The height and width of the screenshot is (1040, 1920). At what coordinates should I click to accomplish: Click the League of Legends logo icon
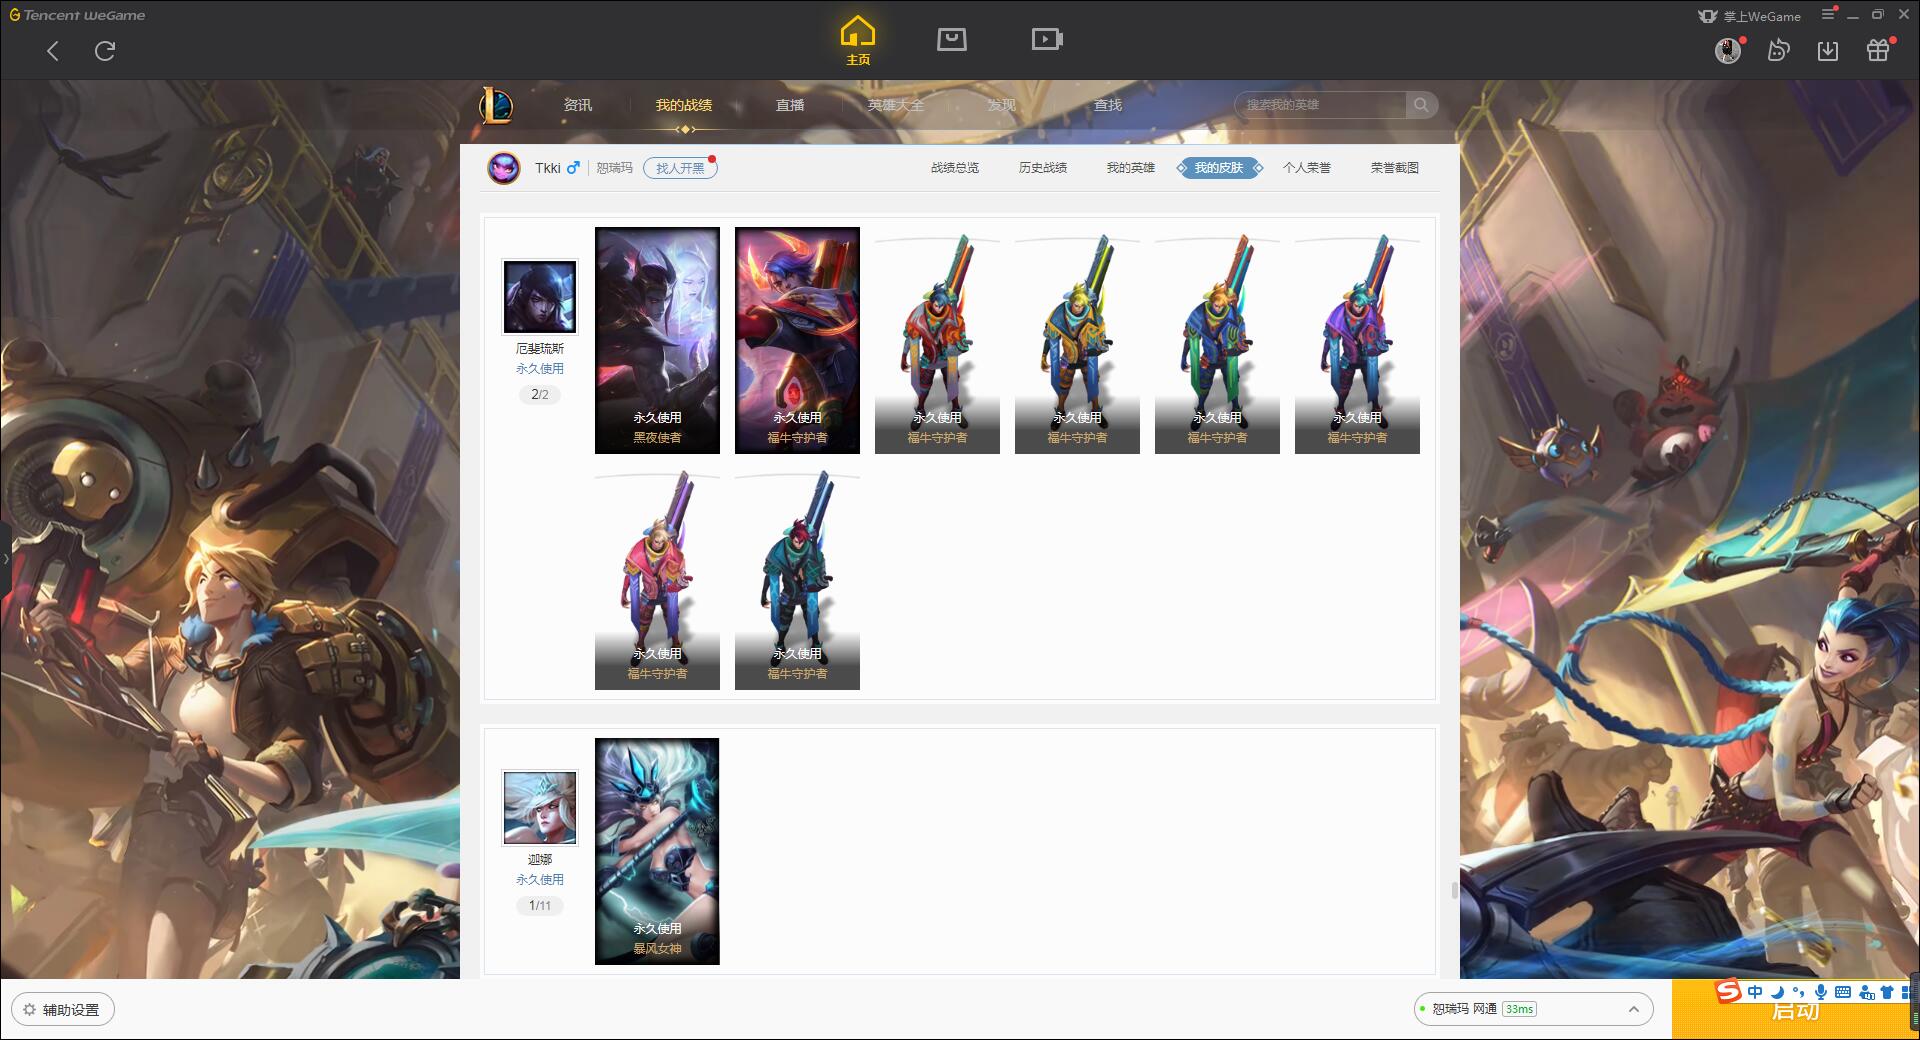pos(496,105)
